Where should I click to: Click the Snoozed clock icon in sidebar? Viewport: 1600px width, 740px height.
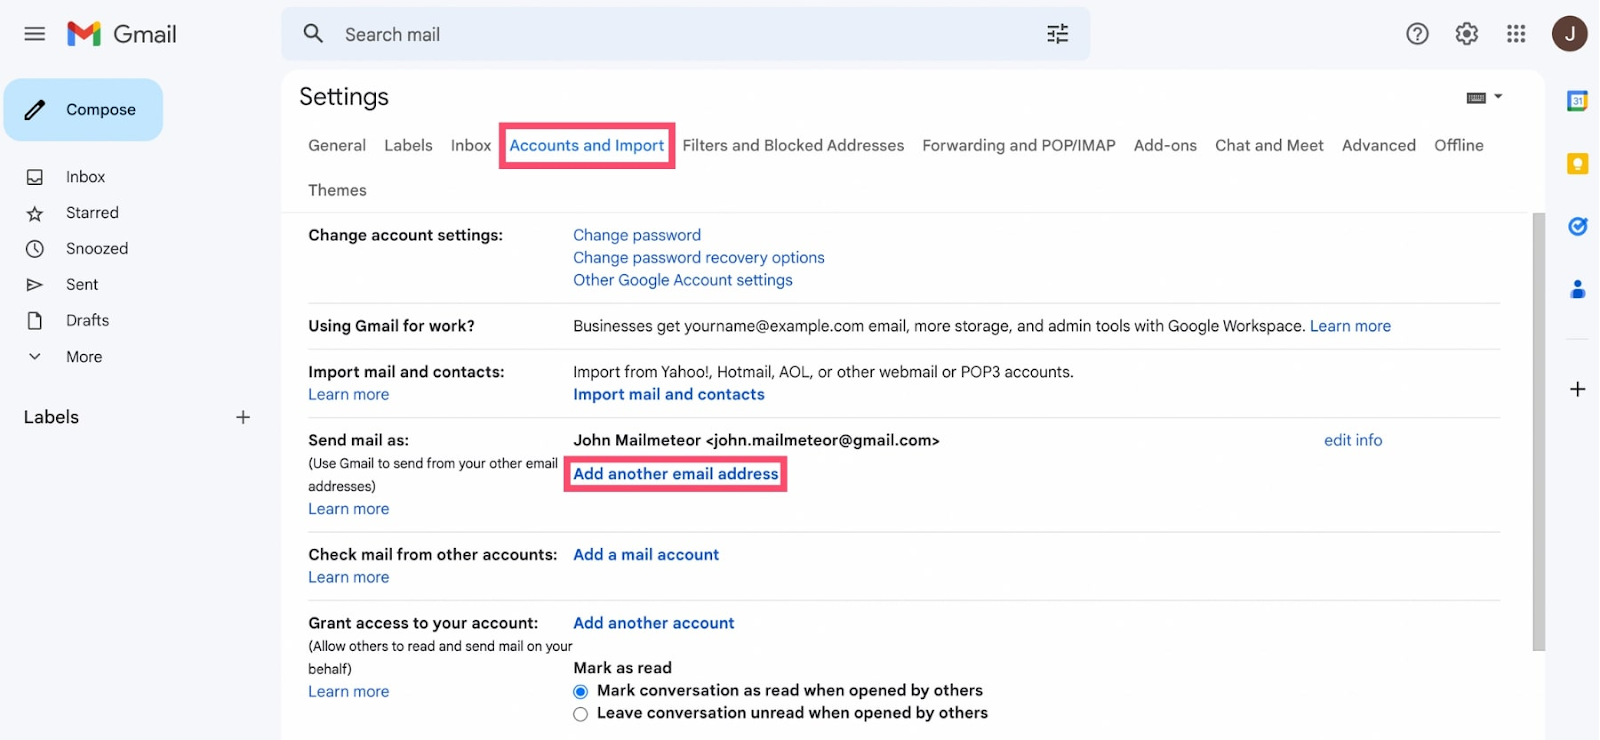click(35, 249)
